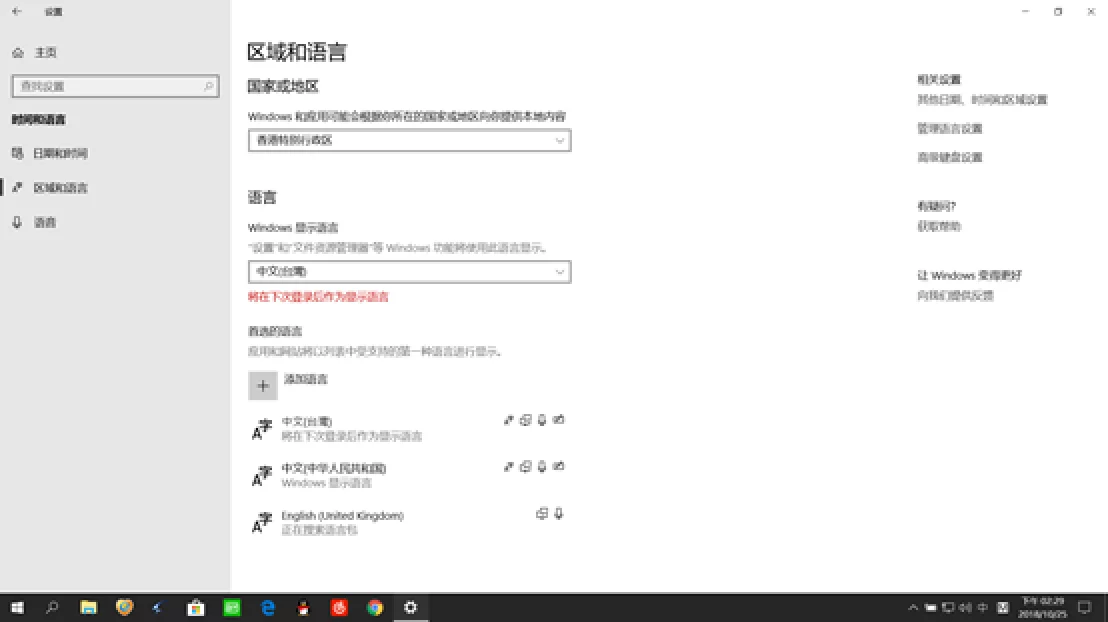Expand the Windows 显示语言 dropdown showing 中文(台灣)
The image size is (1108, 622).
tap(409, 271)
